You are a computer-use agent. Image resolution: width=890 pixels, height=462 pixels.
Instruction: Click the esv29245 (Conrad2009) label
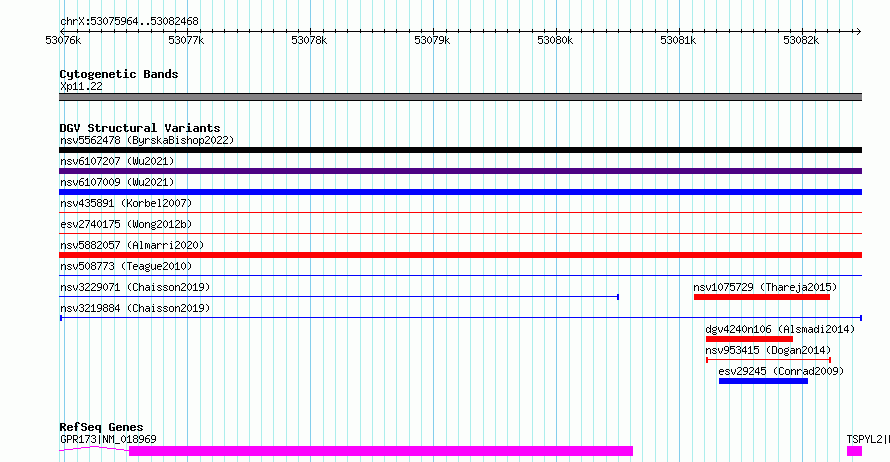(x=781, y=371)
